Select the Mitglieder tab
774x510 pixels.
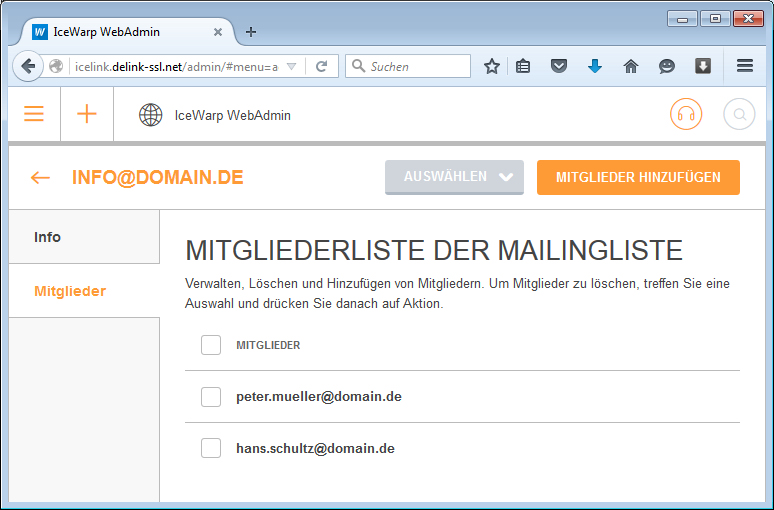click(84, 291)
